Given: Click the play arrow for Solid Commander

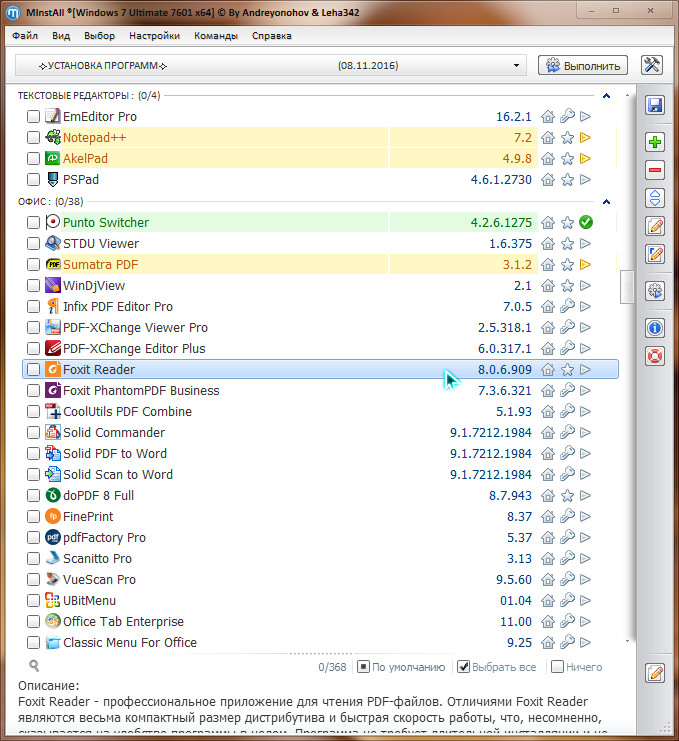Looking at the screenshot, I should pyautogui.click(x=585, y=432).
